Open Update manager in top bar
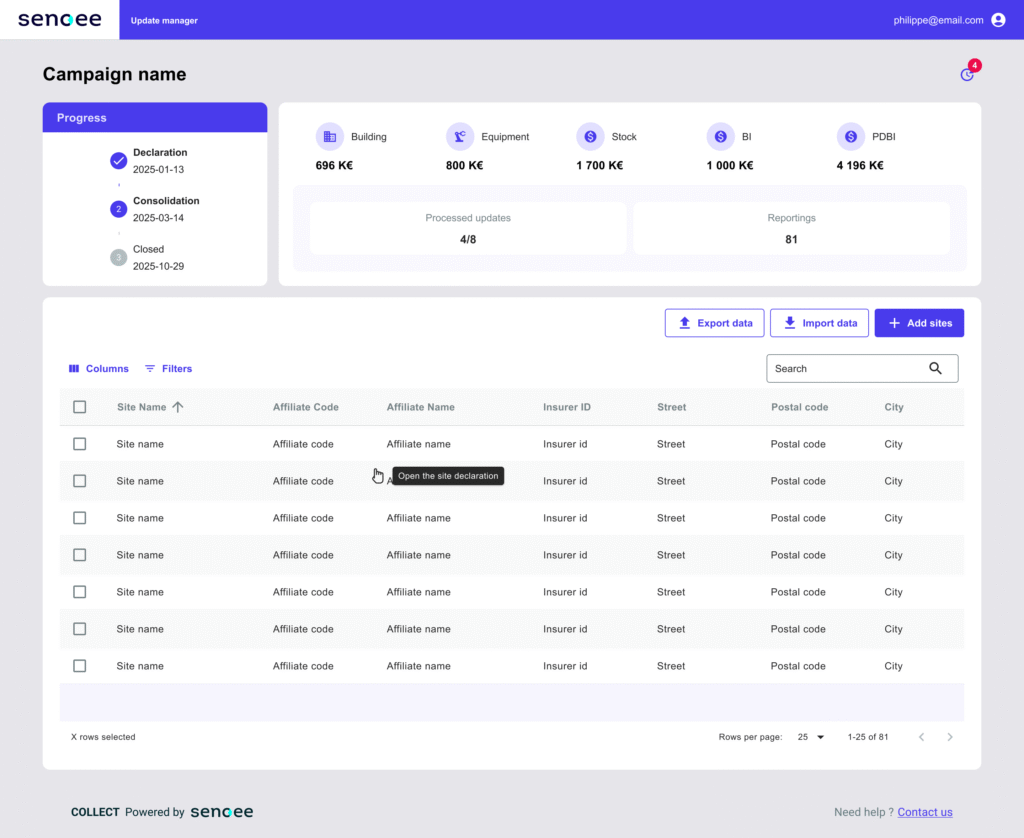Viewport: 1024px width, 838px height. (x=164, y=20)
